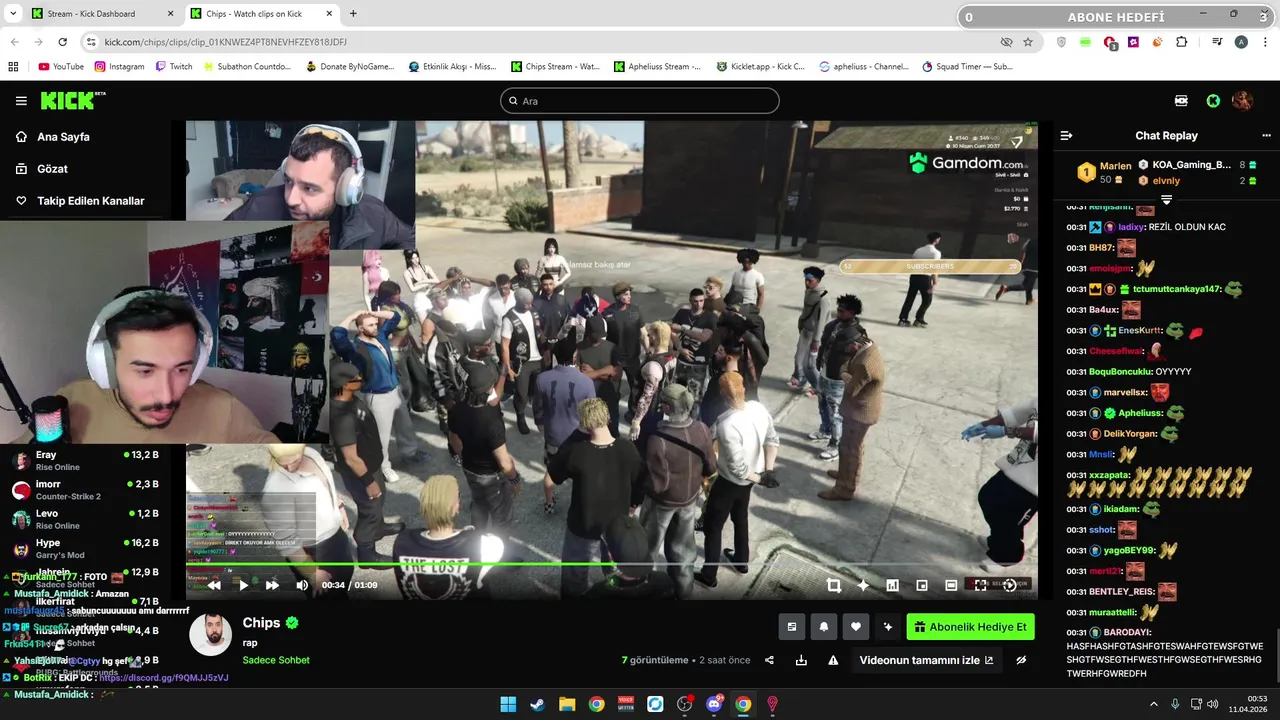Open Sadece Sohbet category link
Viewport: 1280px width, 720px height.
coord(276,660)
